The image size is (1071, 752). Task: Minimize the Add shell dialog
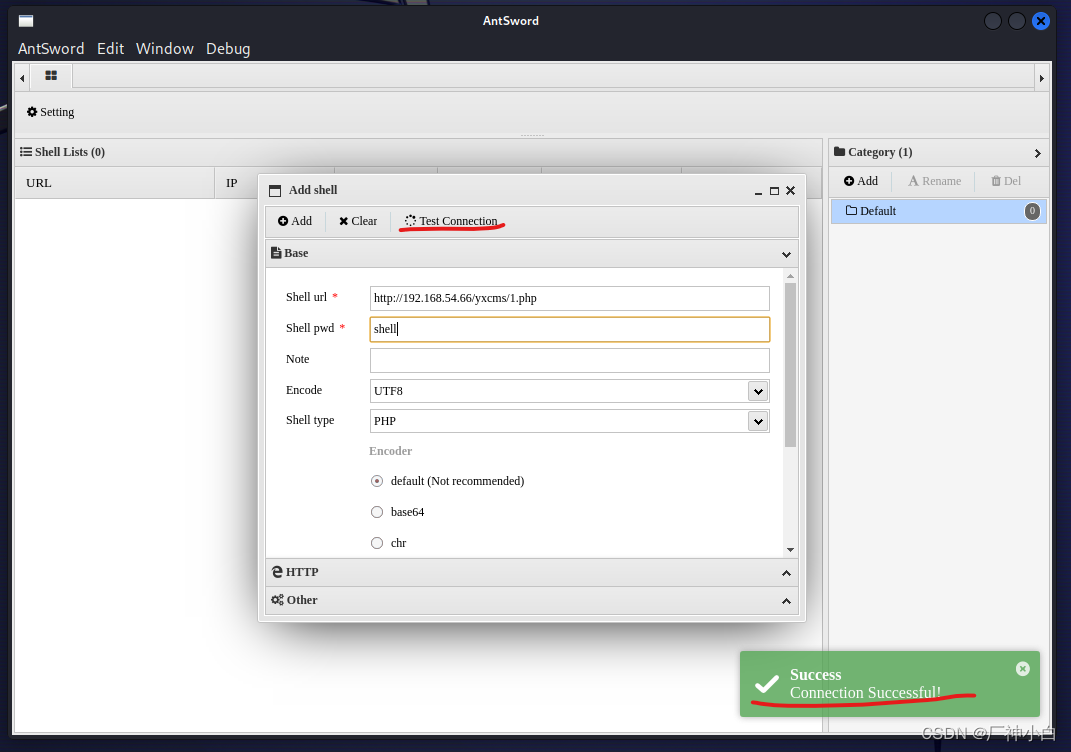point(758,191)
